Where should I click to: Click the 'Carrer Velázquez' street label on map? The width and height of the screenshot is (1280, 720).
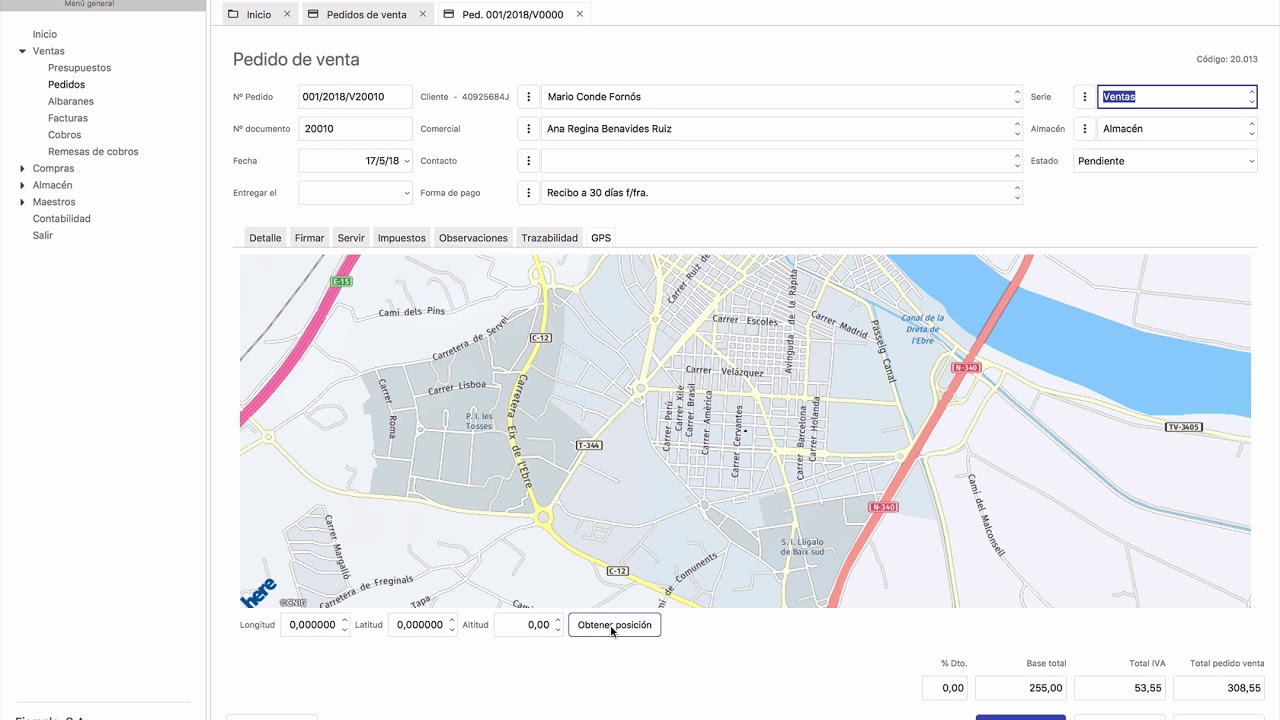coord(725,370)
